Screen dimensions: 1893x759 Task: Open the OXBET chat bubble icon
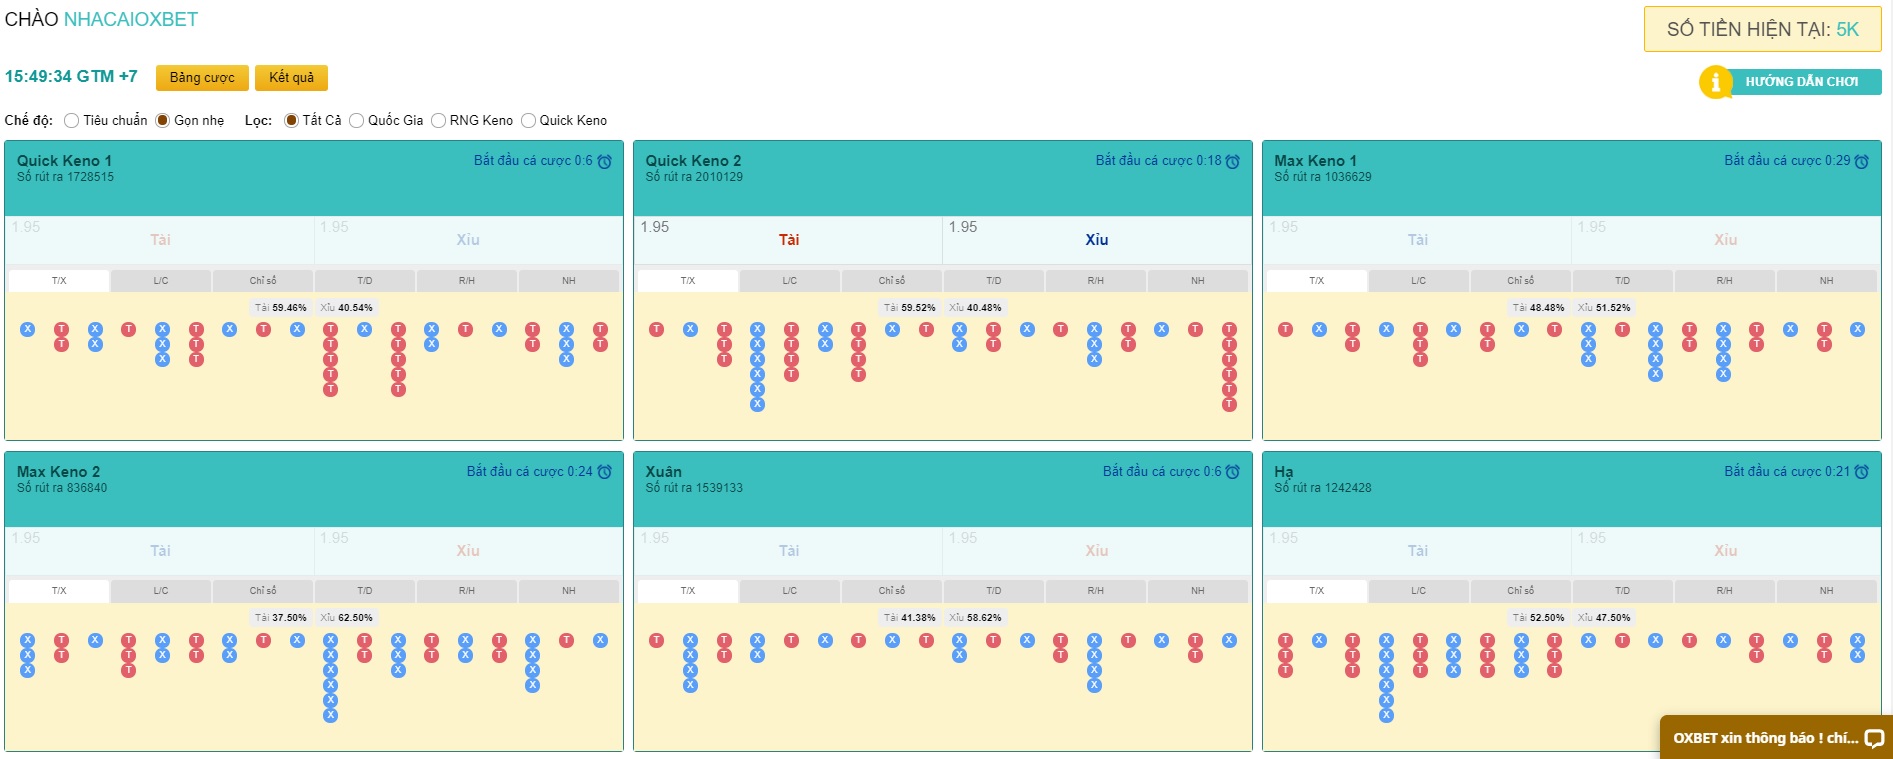[x=1874, y=739]
